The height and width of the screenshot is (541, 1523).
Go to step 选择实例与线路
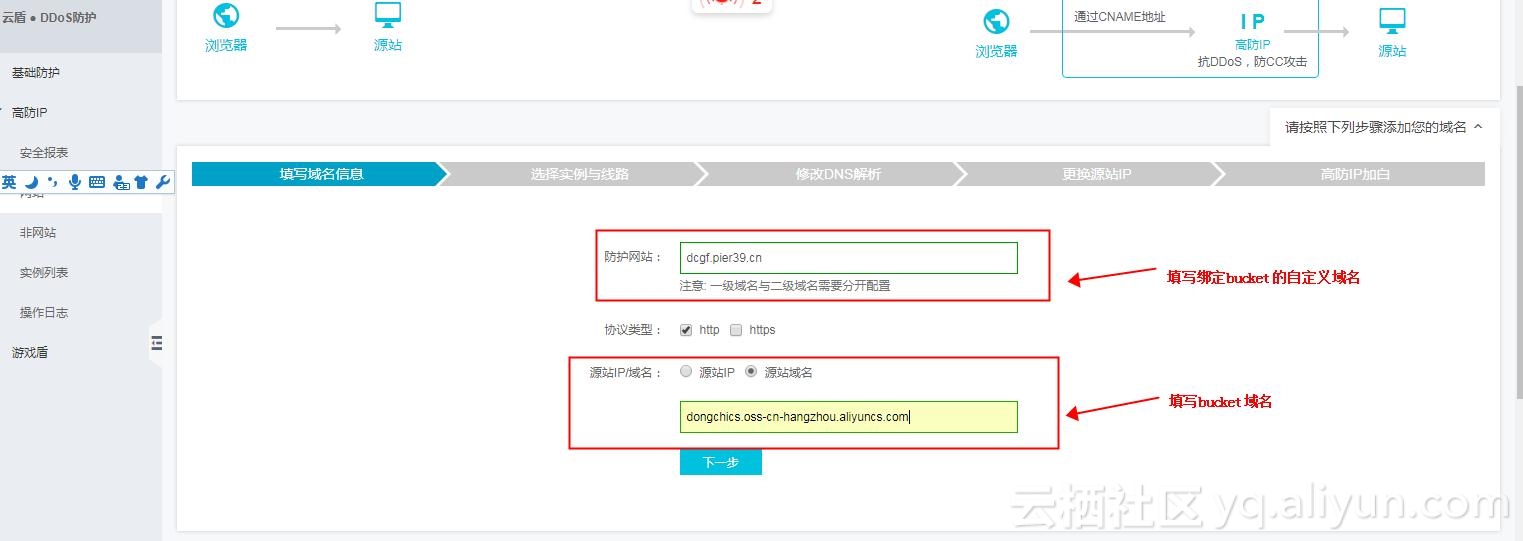pos(580,174)
